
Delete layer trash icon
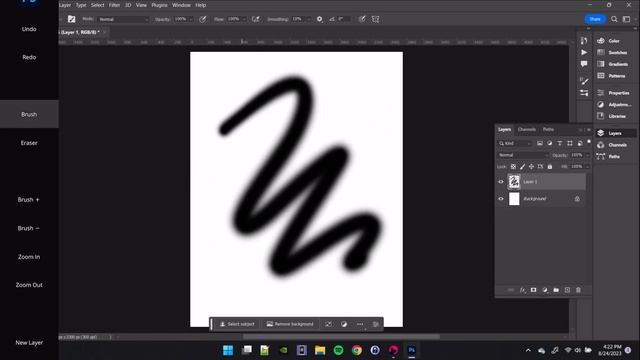tap(578, 290)
